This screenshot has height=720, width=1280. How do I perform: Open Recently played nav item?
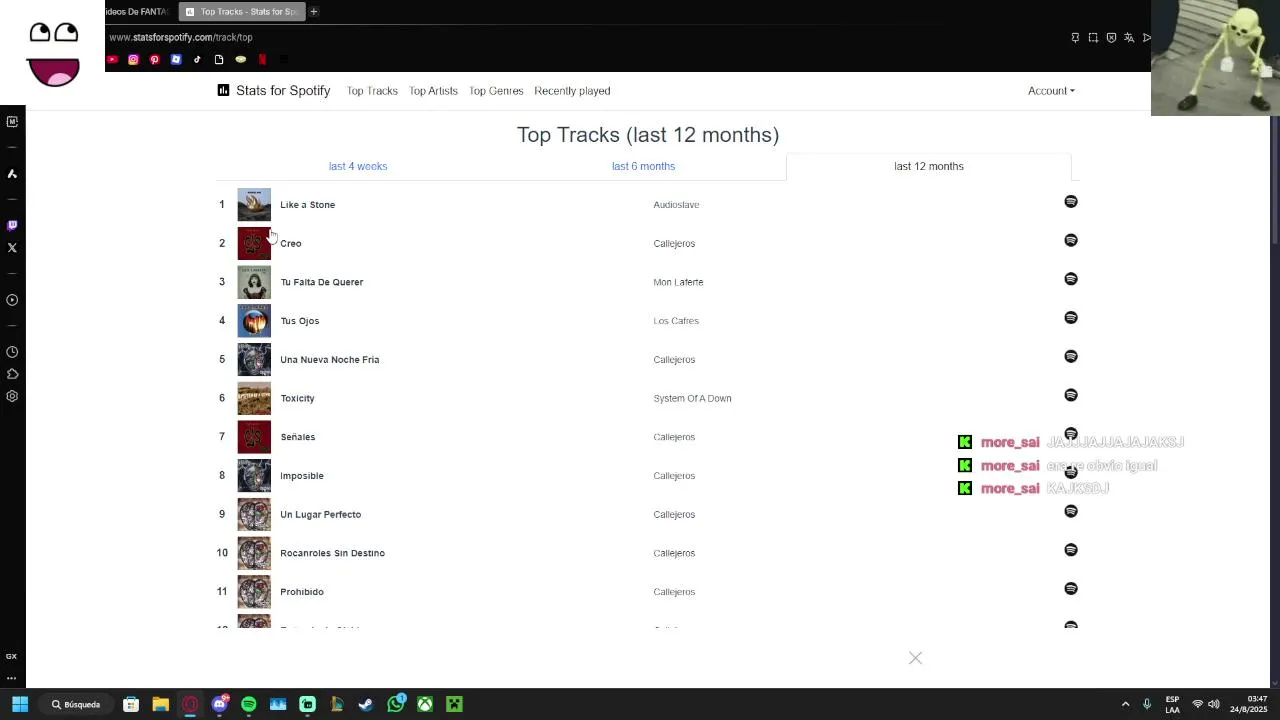point(572,90)
